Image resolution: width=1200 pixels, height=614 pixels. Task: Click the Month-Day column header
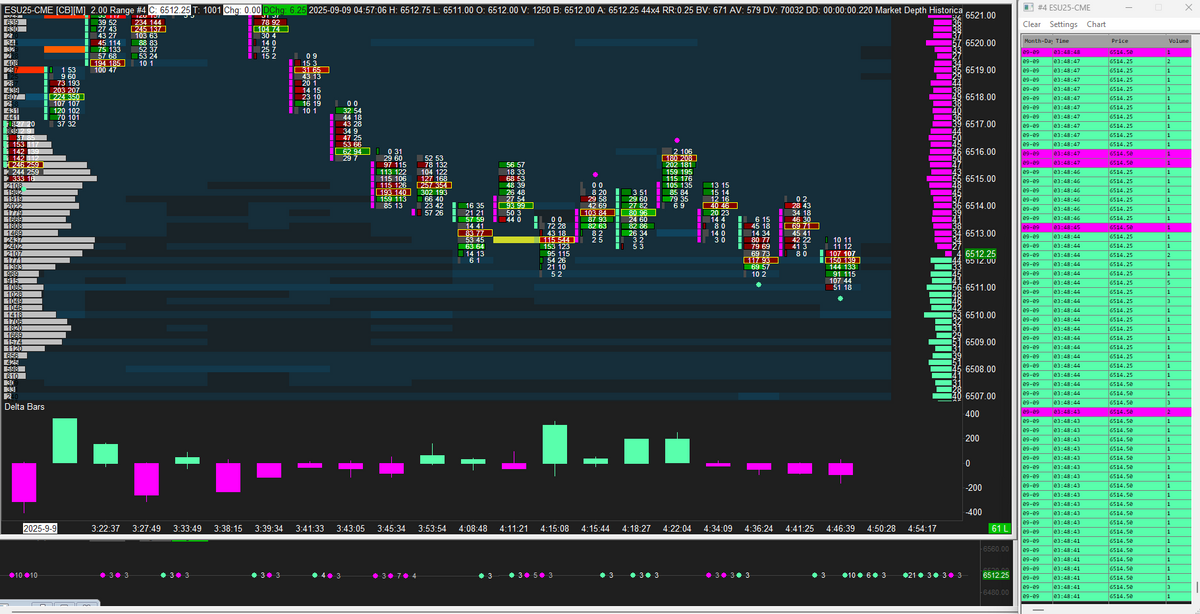[1035, 41]
